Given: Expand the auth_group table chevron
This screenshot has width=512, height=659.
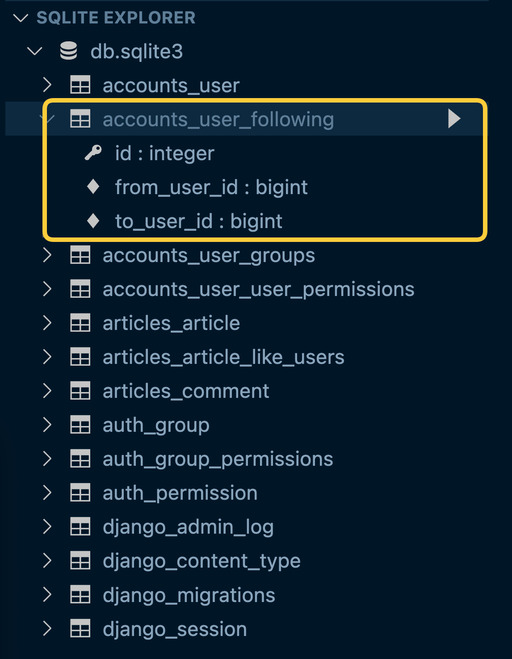Looking at the screenshot, I should pos(47,425).
